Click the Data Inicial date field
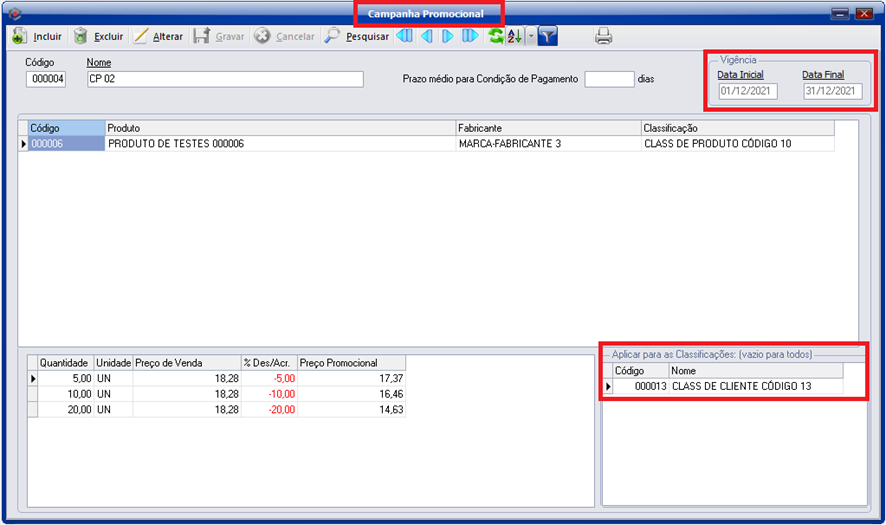886x525 pixels. [x=747, y=91]
